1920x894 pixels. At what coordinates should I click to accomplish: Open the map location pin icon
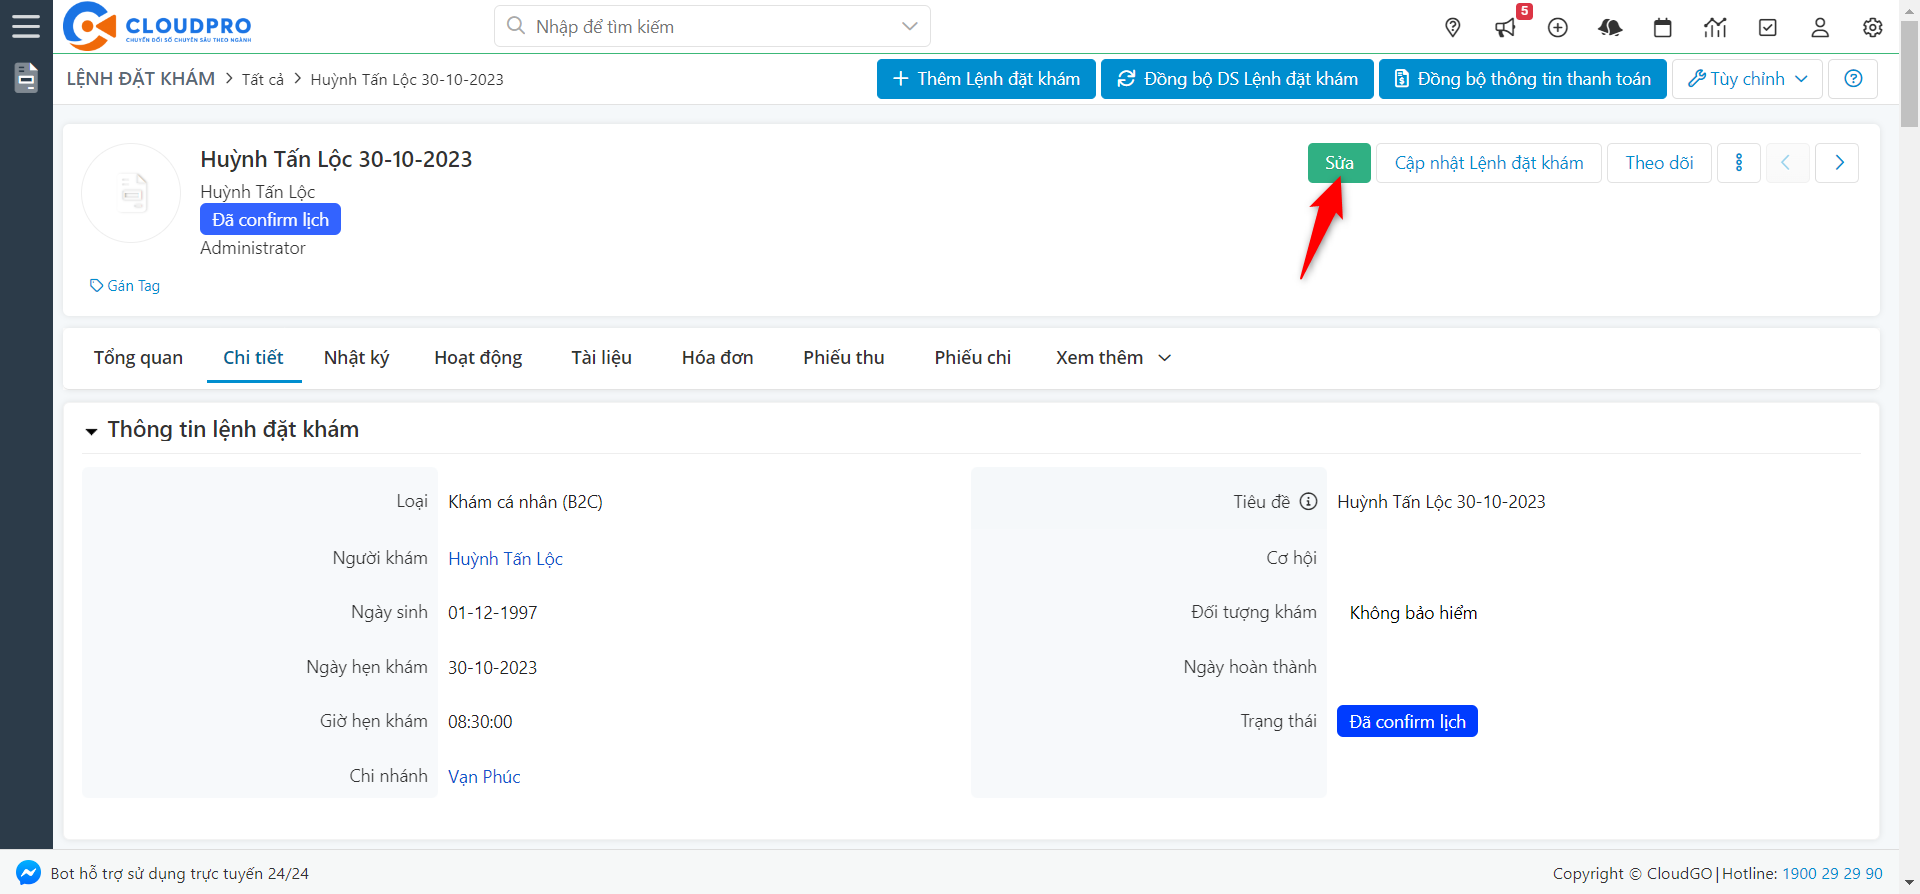[x=1453, y=28]
